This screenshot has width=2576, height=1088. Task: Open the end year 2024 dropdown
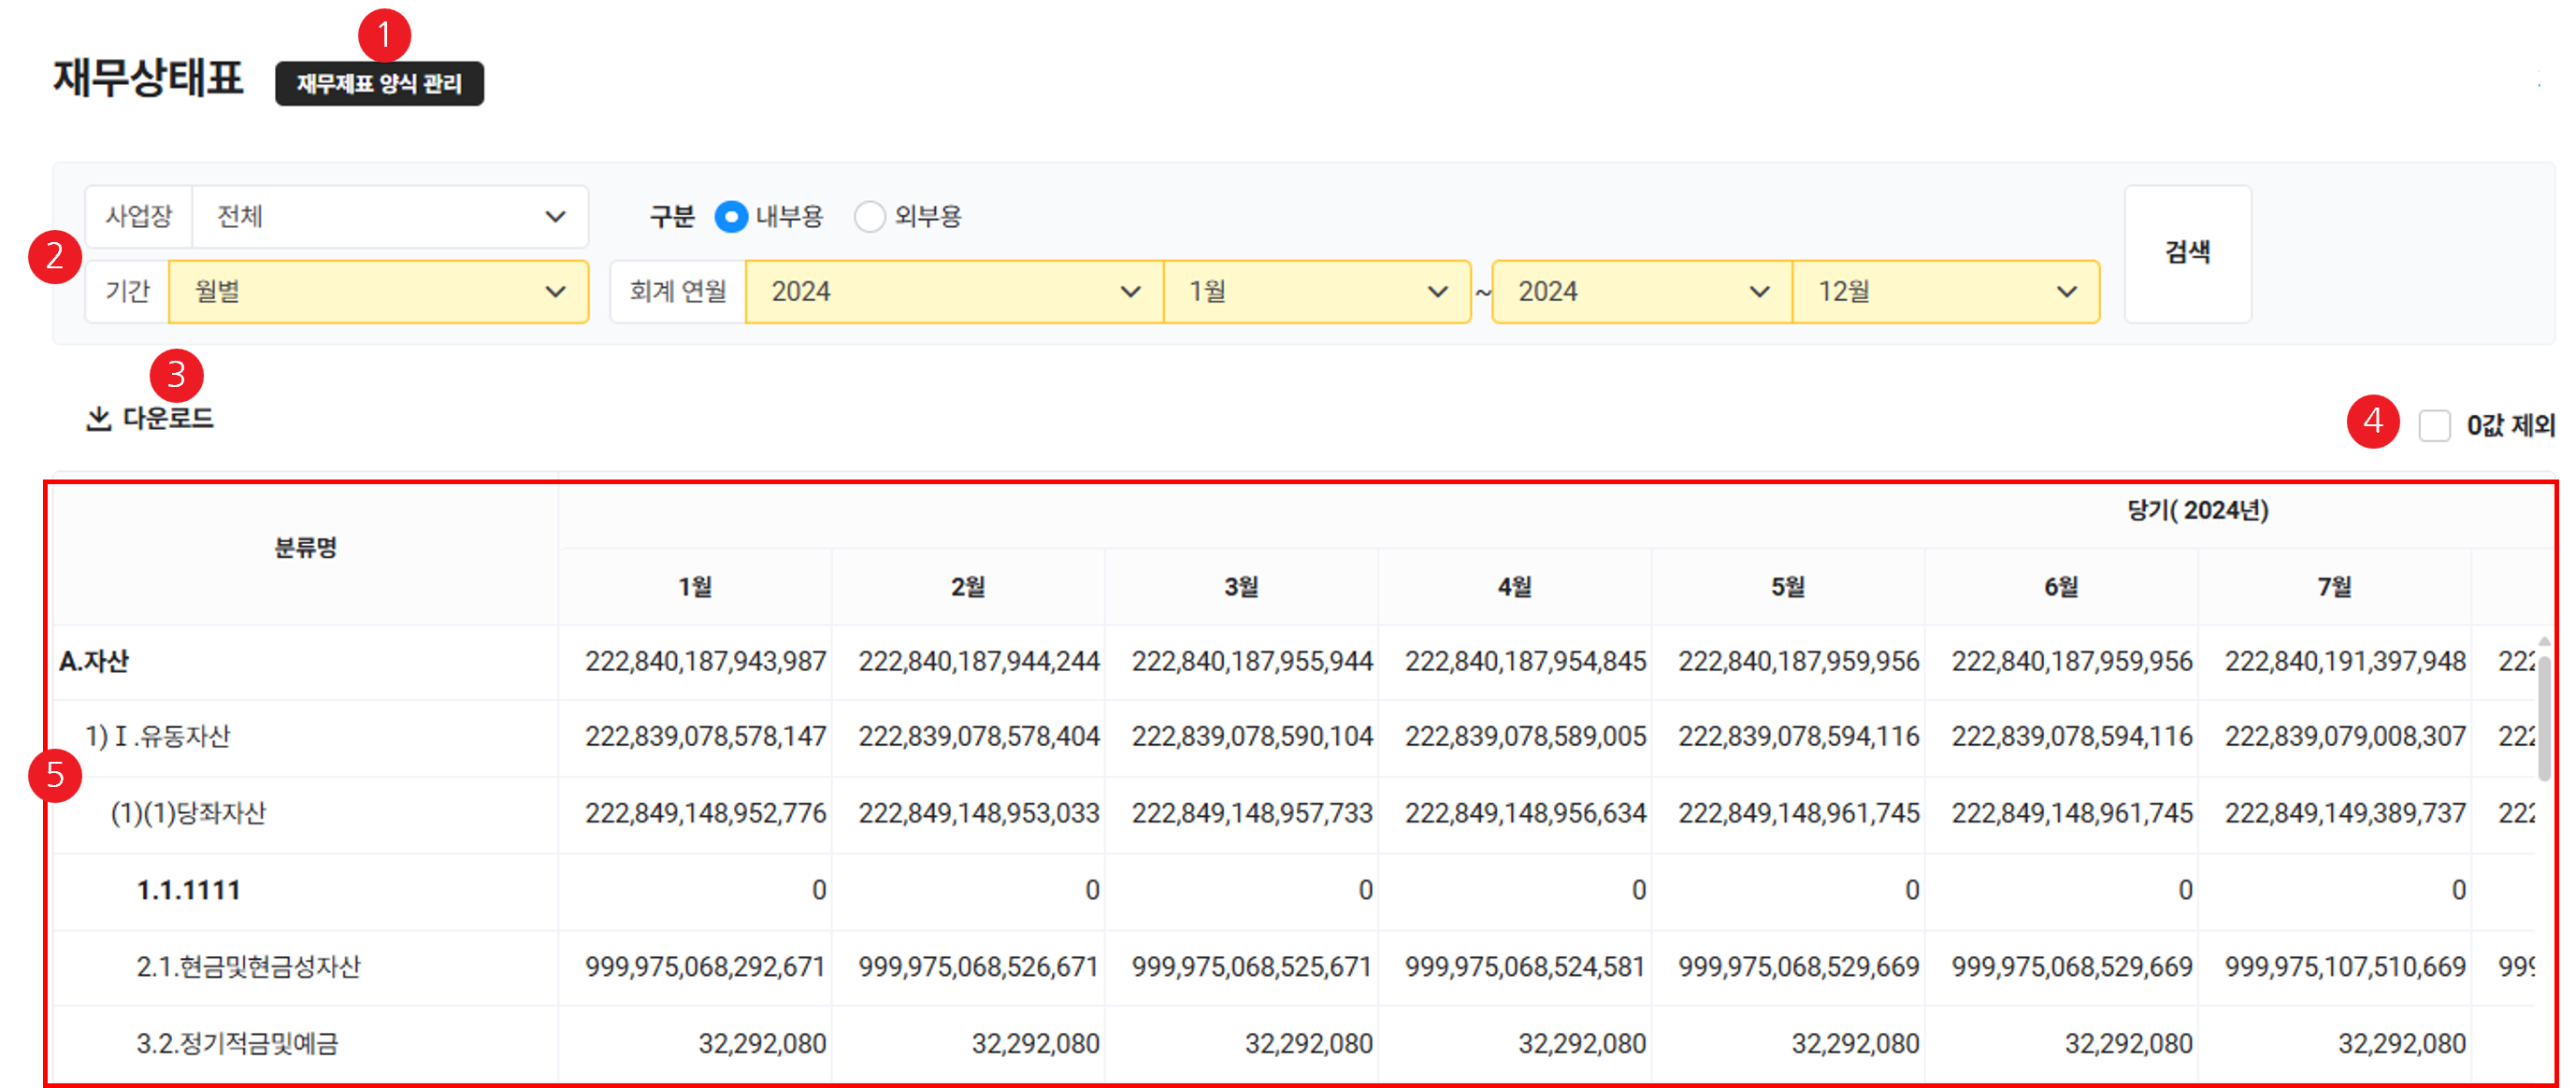pos(1641,292)
